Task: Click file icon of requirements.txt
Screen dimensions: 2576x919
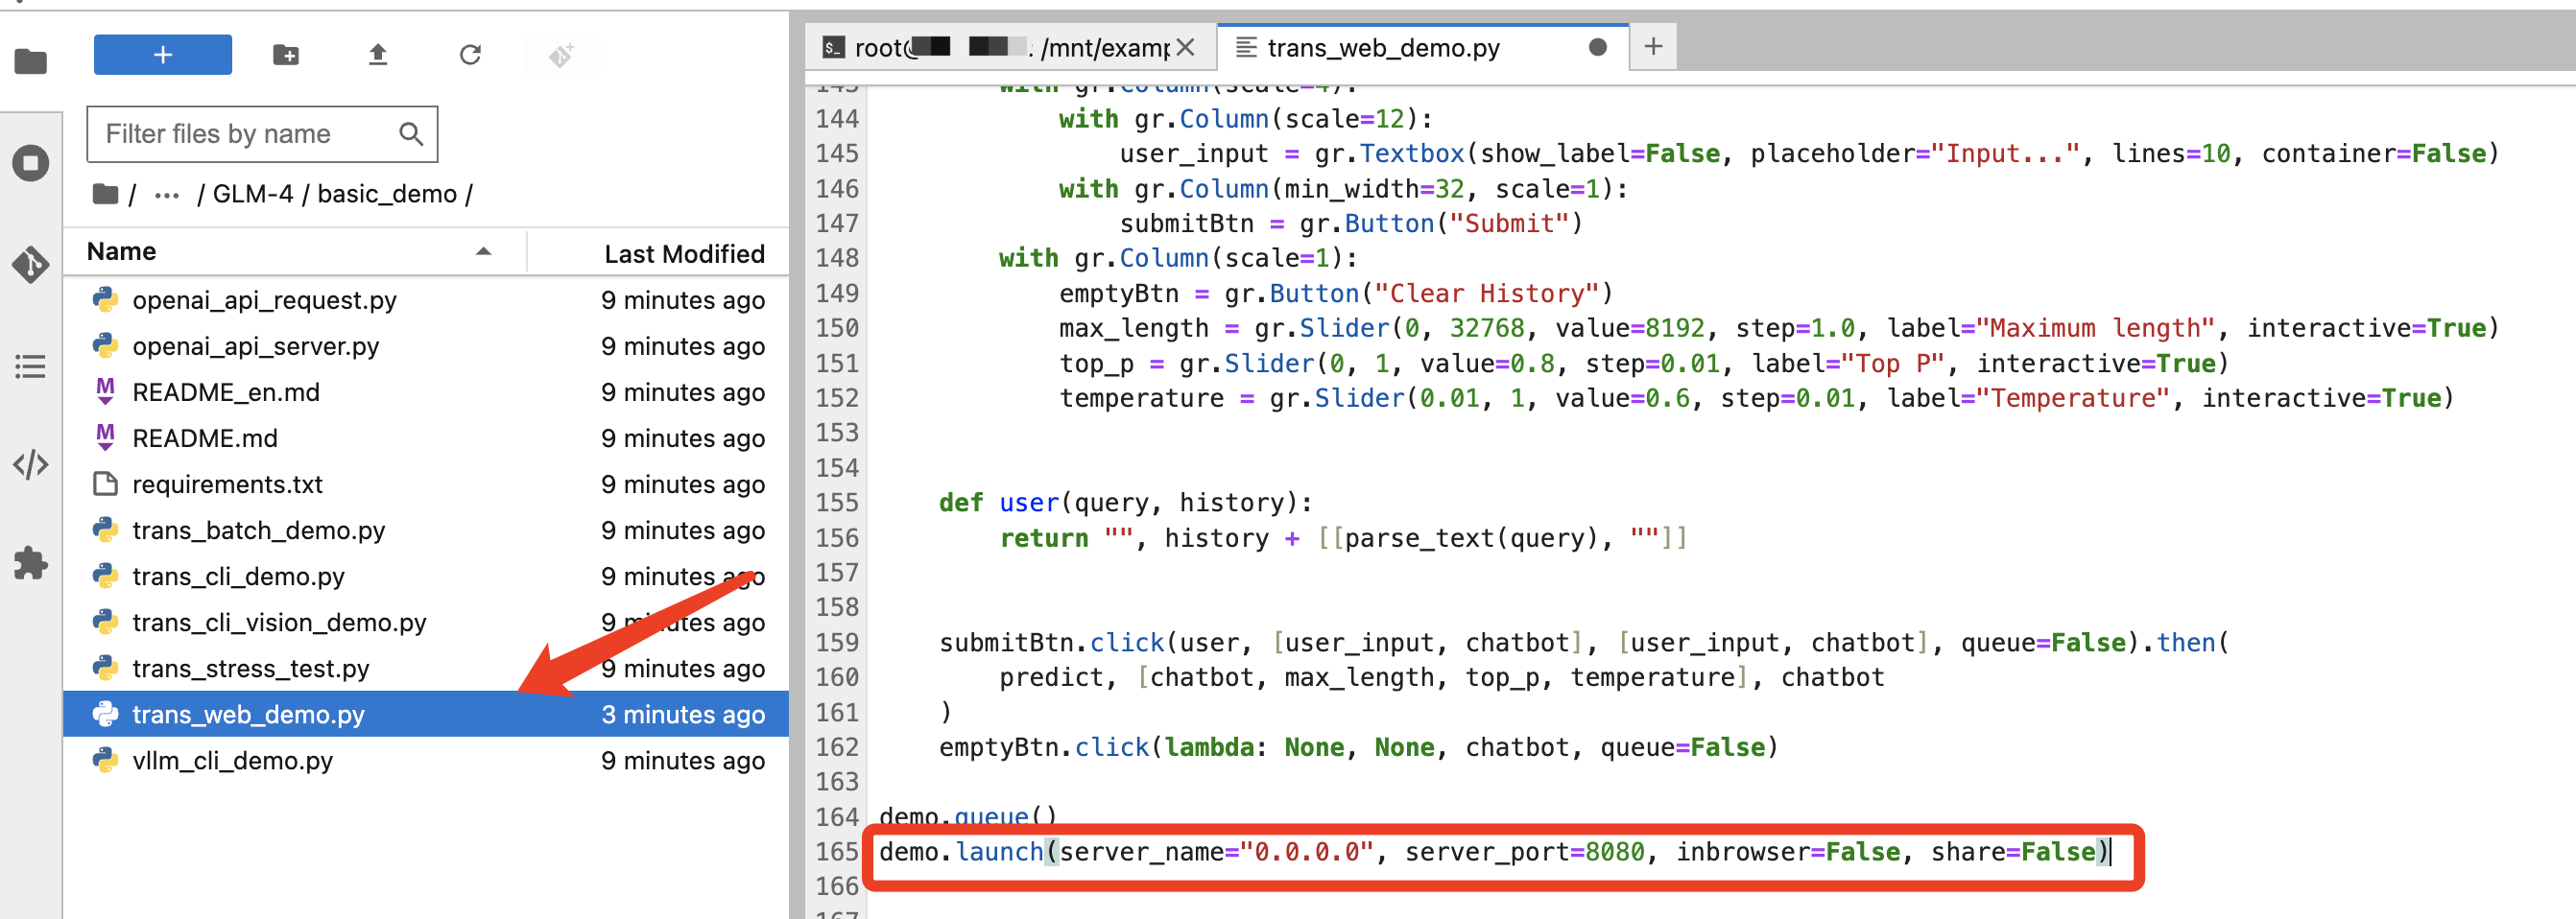Action: (x=105, y=484)
